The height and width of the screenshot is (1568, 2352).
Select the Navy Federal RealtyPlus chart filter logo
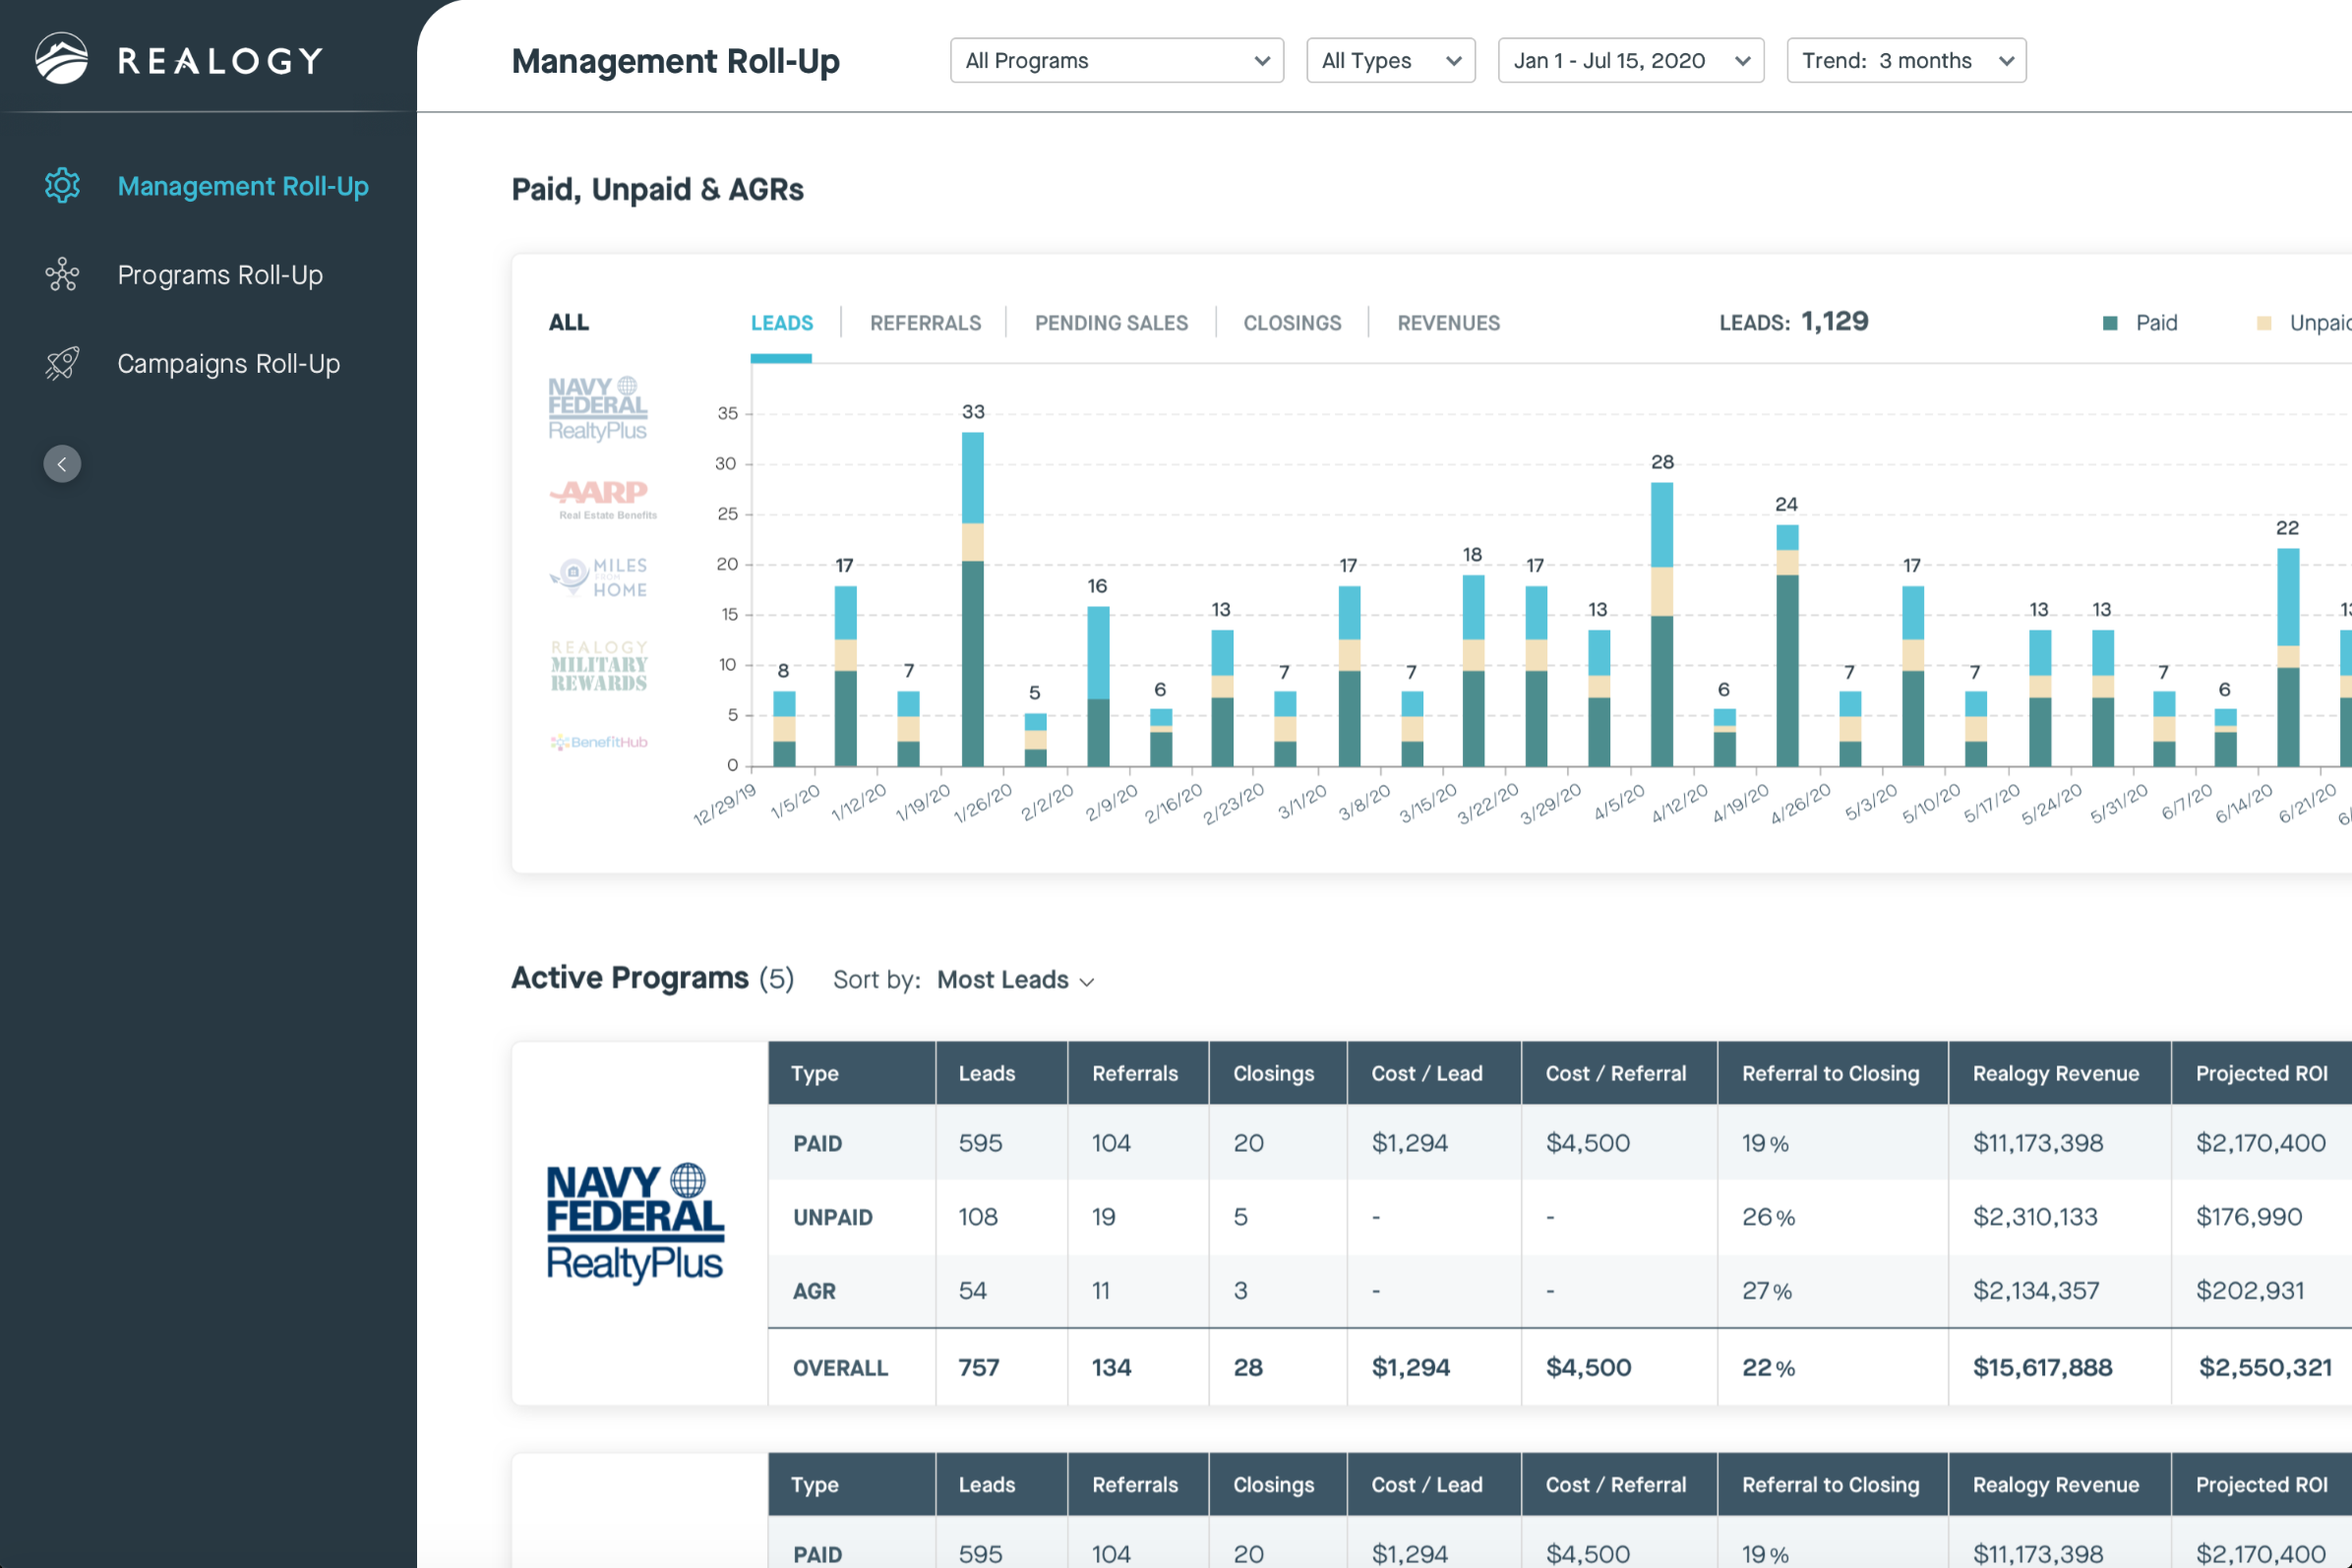[x=597, y=409]
